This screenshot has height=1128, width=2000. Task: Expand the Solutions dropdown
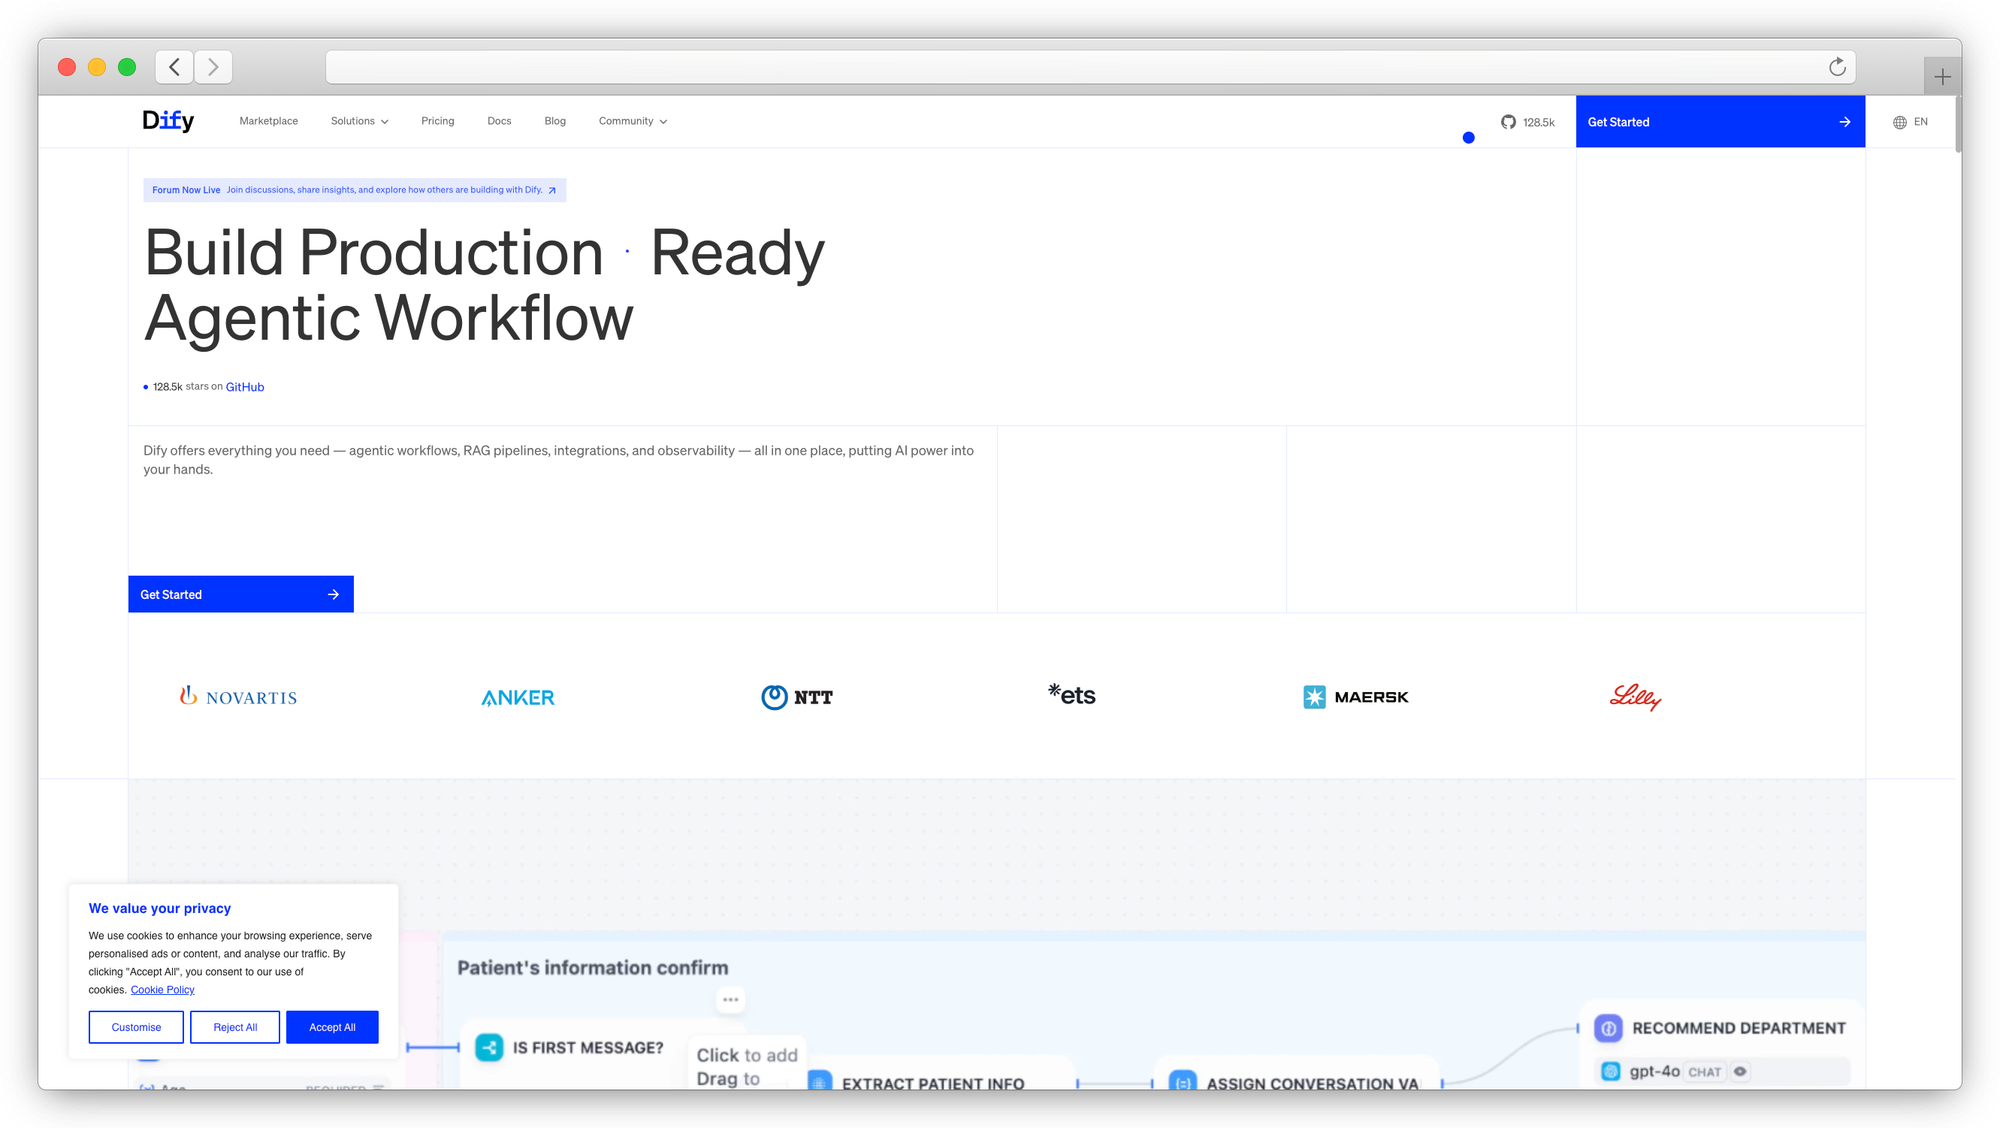pyautogui.click(x=359, y=121)
